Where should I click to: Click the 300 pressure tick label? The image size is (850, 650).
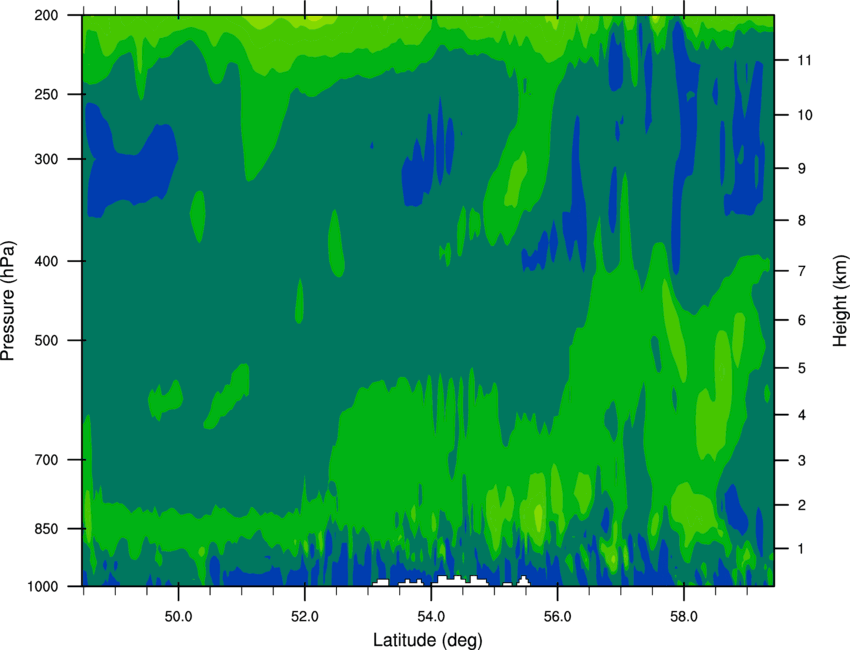(46, 159)
